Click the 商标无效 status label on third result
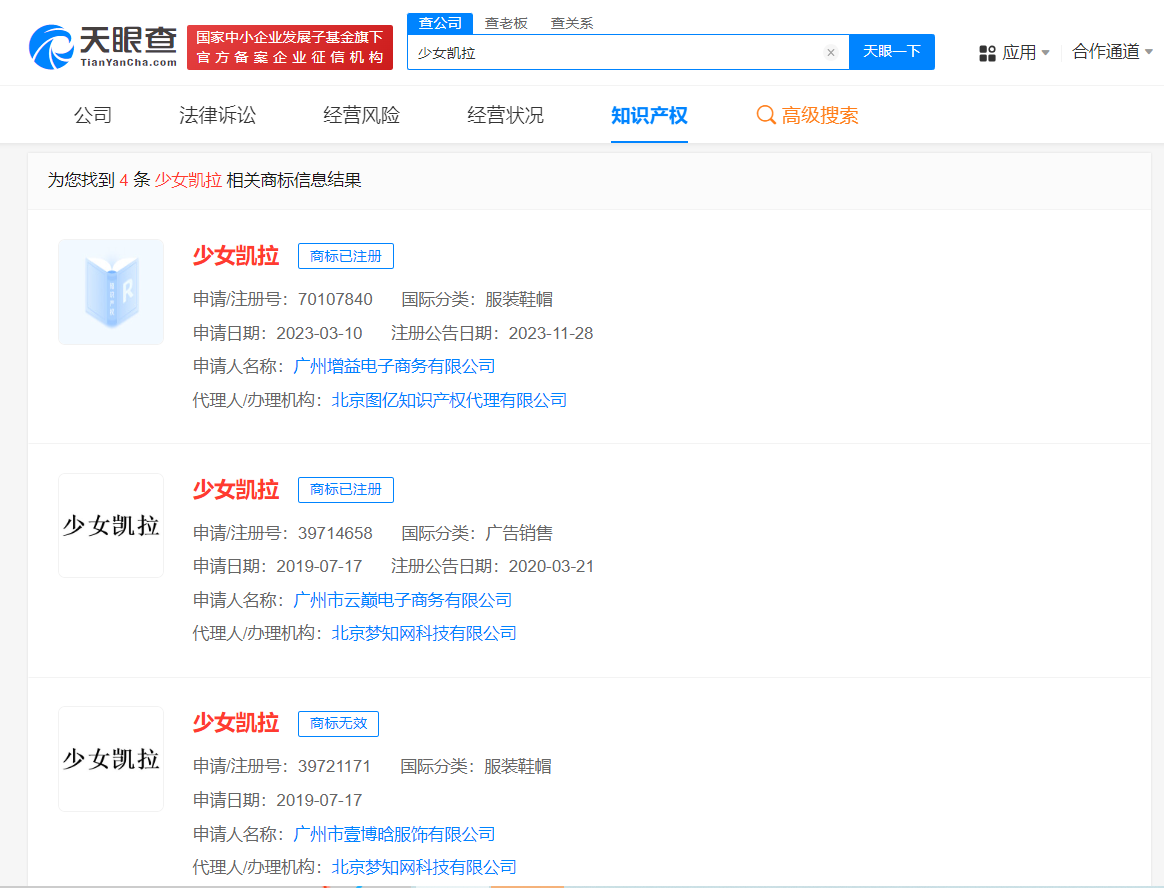This screenshot has height=888, width=1164. click(338, 723)
